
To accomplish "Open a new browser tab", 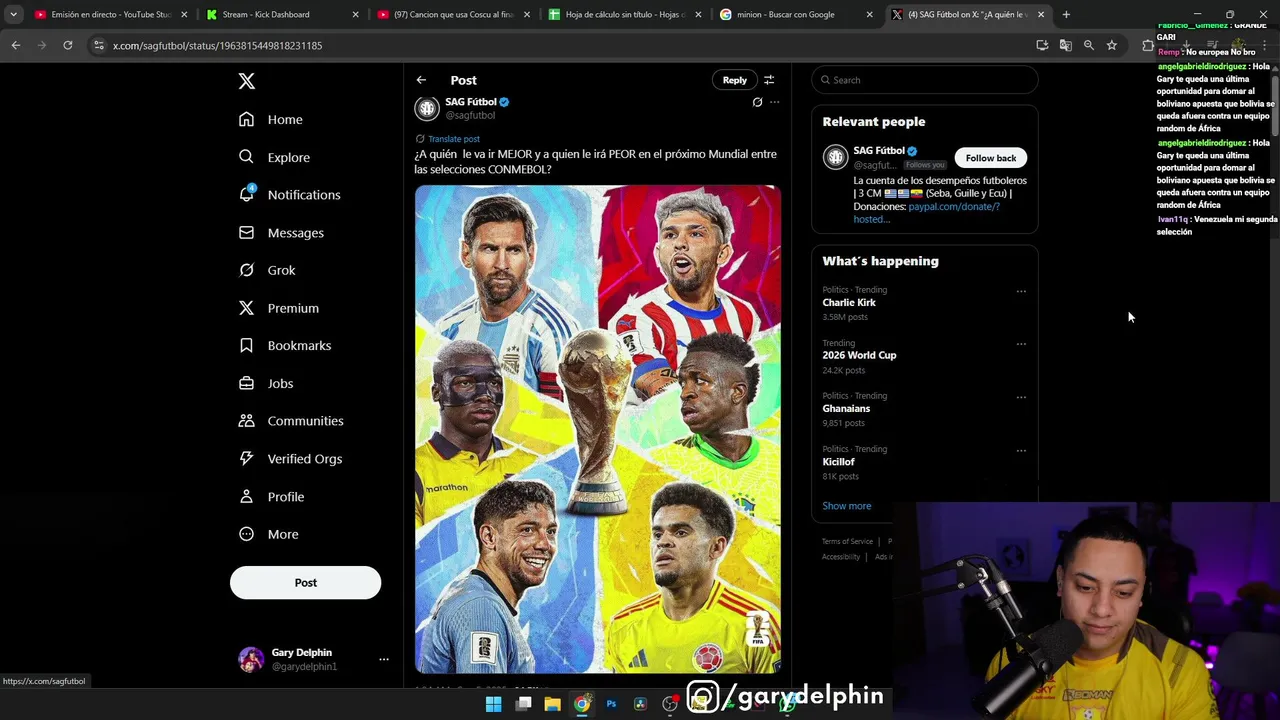I will (x=1066, y=15).
